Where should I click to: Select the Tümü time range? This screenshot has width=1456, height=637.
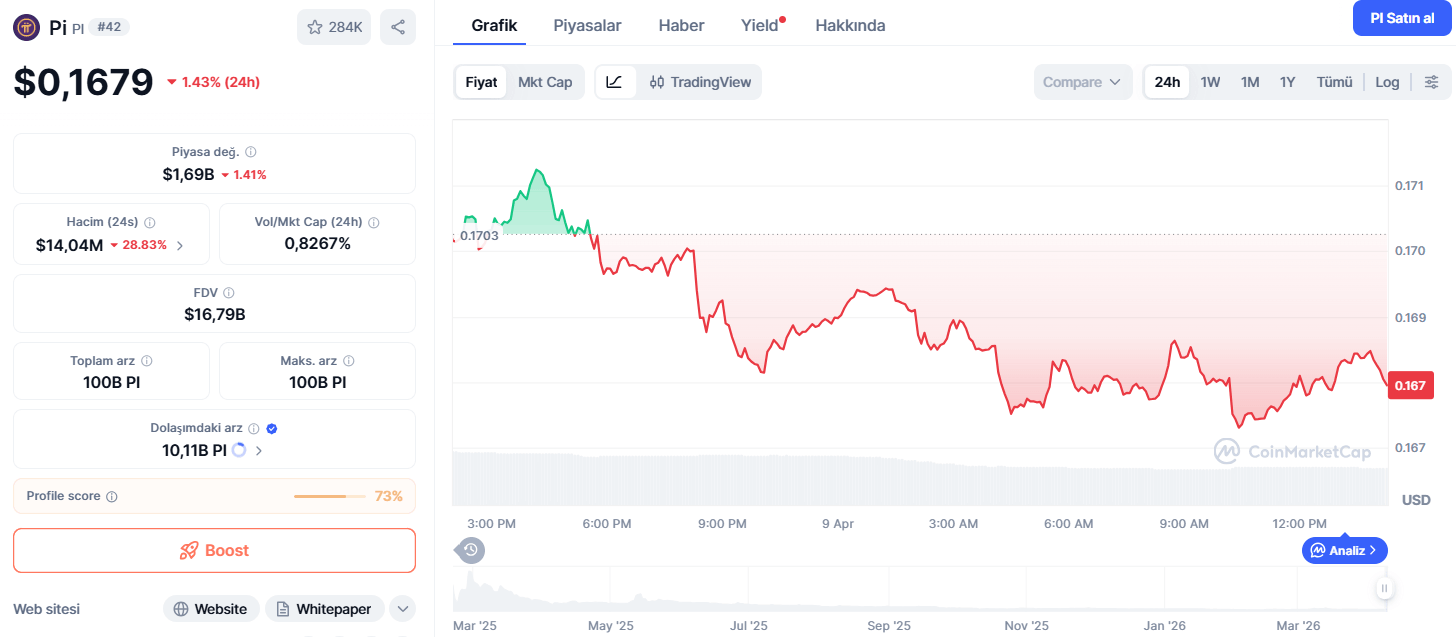coord(1334,82)
